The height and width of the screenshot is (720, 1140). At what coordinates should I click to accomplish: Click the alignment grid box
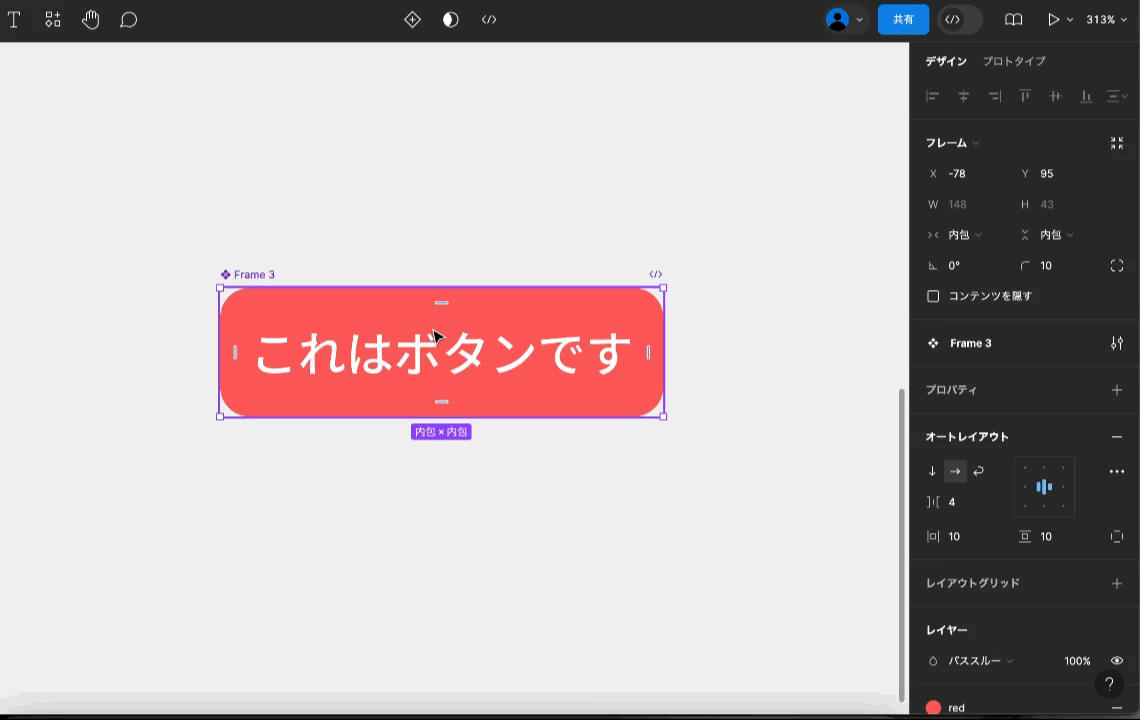1044,487
